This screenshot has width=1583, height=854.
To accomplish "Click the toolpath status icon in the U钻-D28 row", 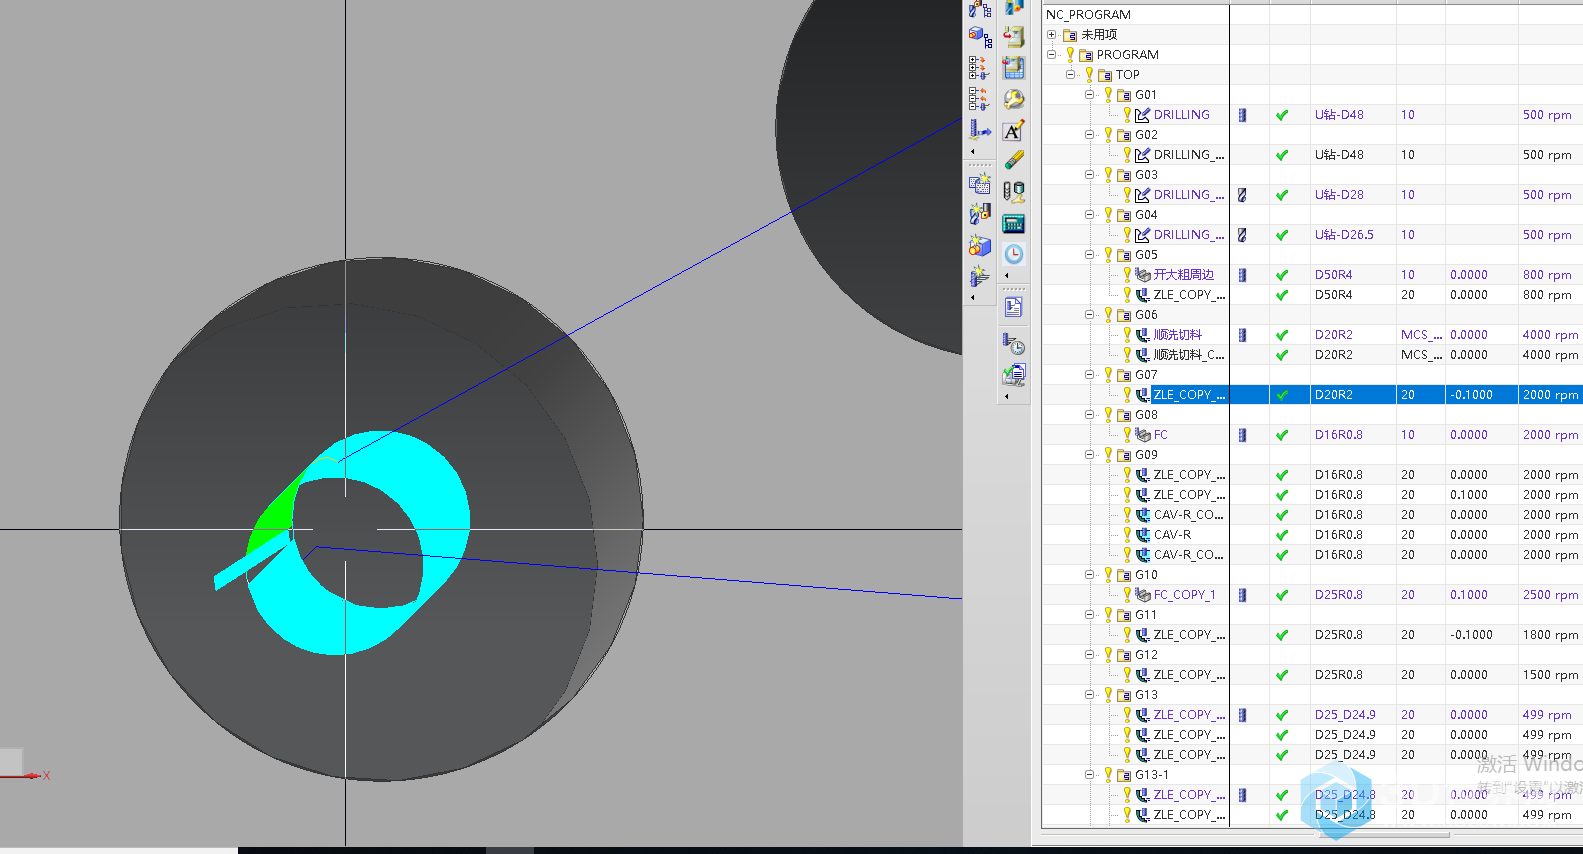I will click(1242, 195).
